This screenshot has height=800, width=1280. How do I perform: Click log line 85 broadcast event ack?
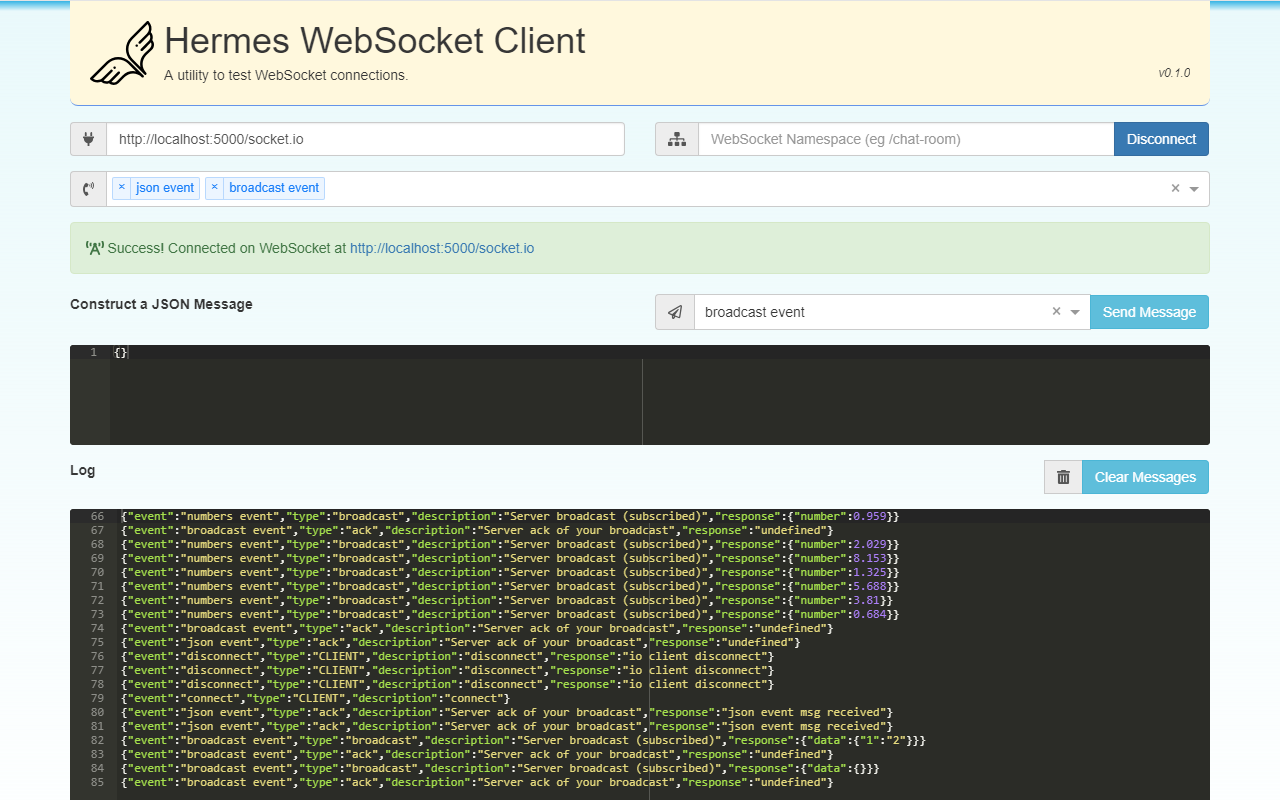click(x=477, y=782)
